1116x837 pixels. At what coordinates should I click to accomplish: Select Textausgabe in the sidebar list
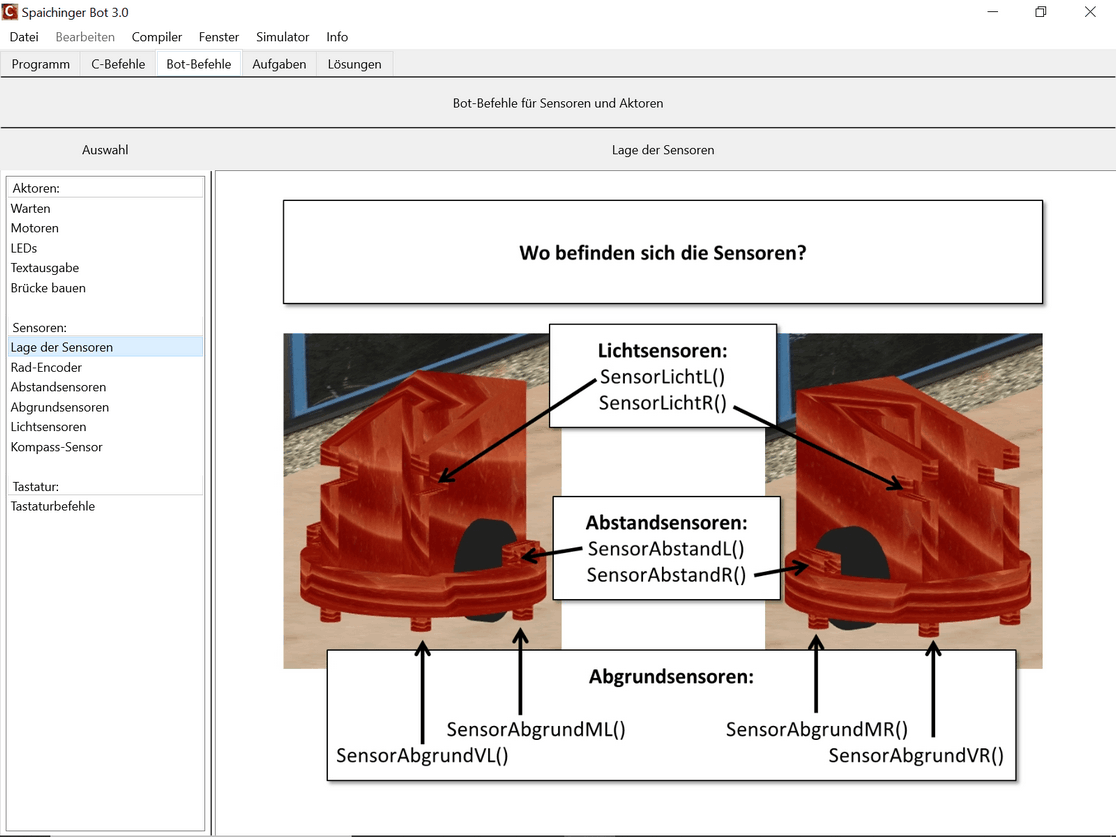pyautogui.click(x=45, y=268)
